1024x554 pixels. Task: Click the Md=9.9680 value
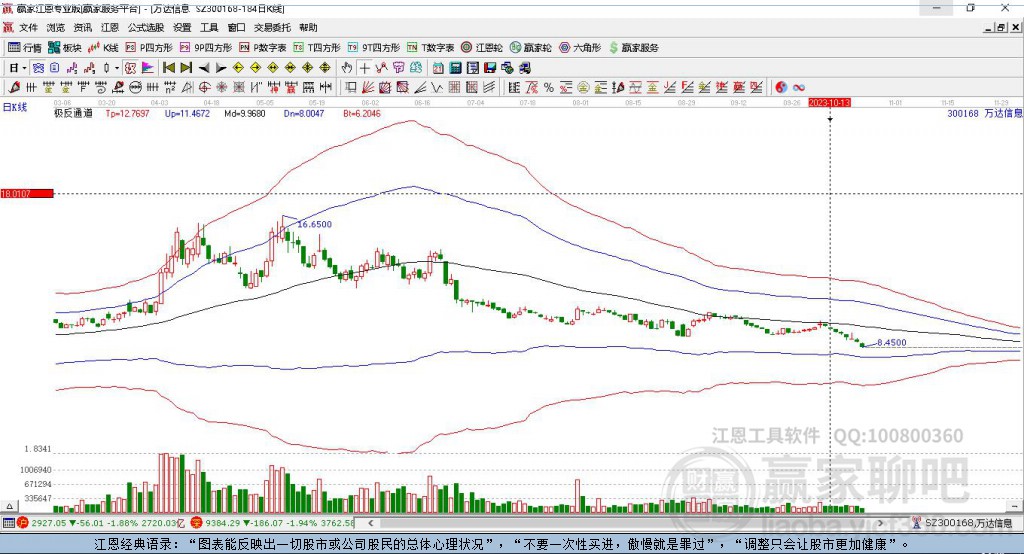[x=245, y=114]
